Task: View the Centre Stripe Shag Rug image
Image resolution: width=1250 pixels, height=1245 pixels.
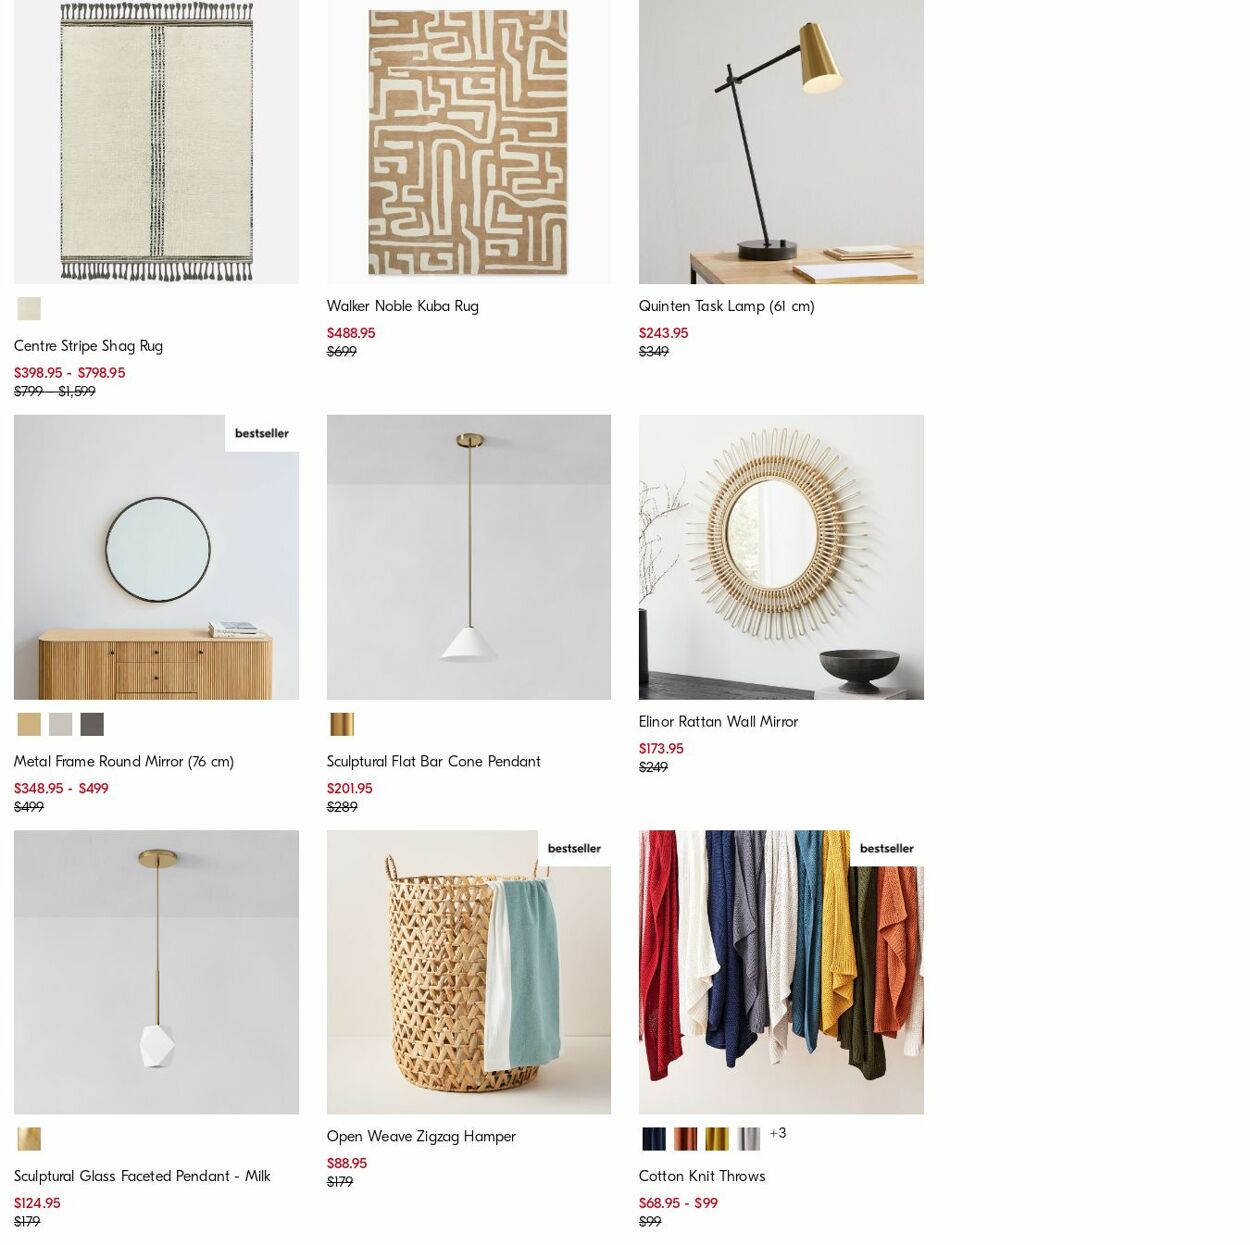Action: [x=156, y=140]
